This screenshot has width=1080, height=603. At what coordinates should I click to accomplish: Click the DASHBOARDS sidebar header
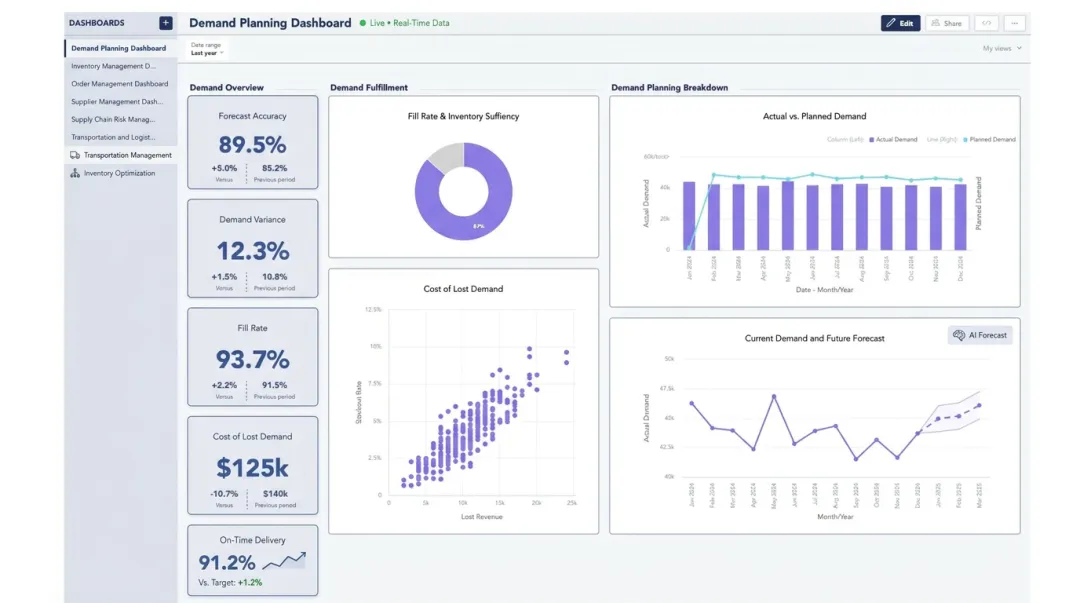[96, 23]
